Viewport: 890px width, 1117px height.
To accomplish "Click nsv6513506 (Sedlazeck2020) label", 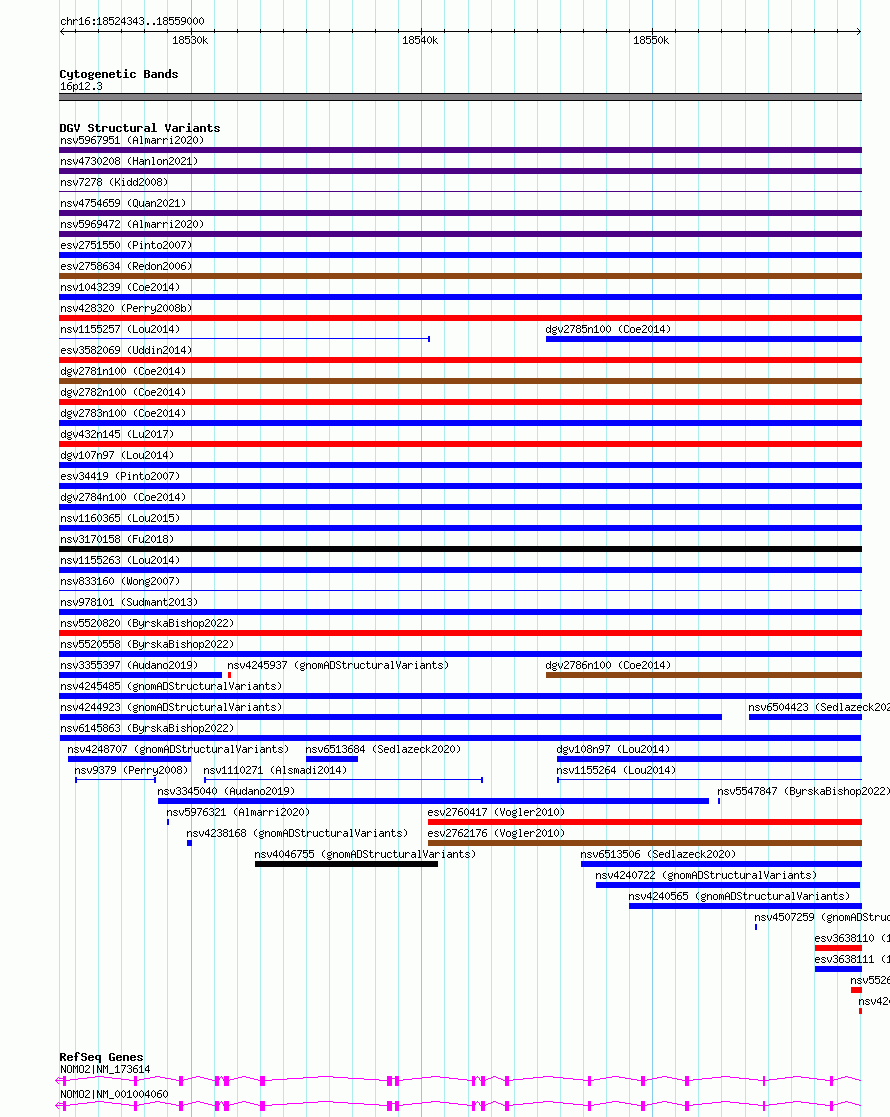I will point(658,855).
